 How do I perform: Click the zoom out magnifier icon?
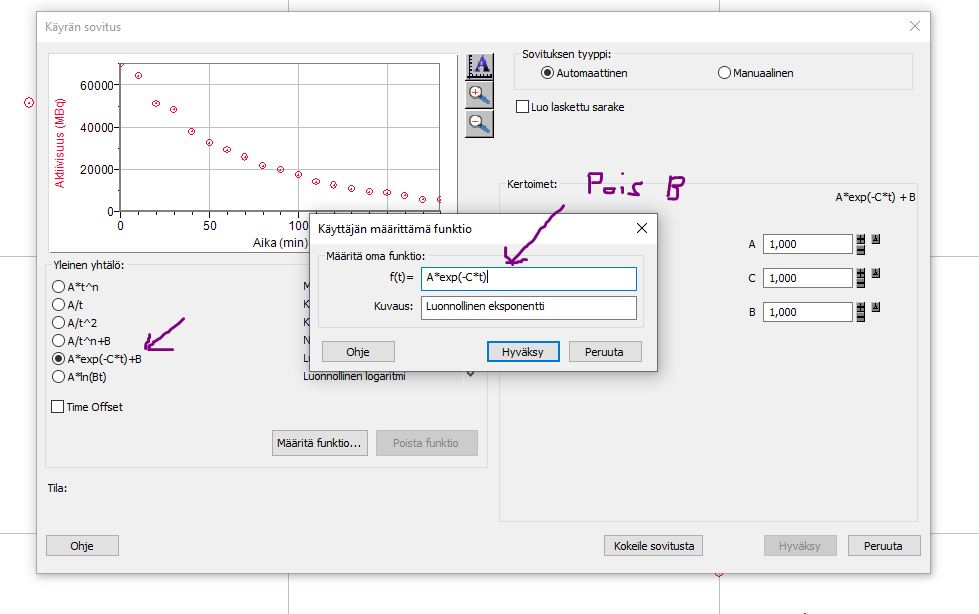(480, 123)
